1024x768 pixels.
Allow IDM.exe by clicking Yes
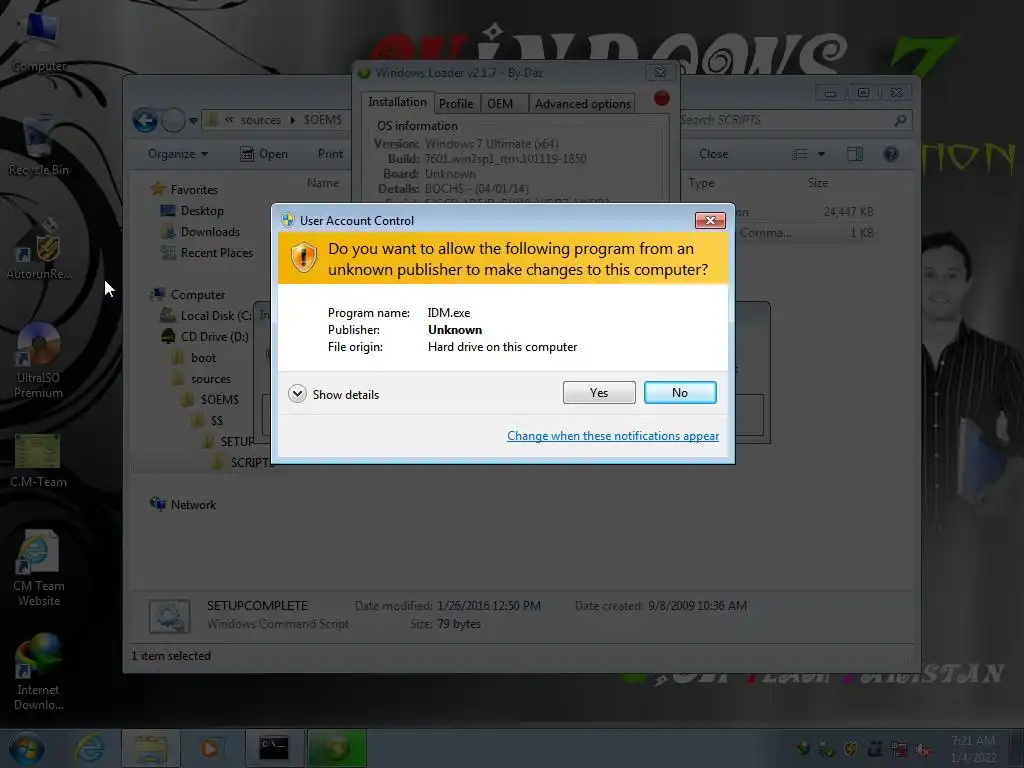(x=599, y=392)
